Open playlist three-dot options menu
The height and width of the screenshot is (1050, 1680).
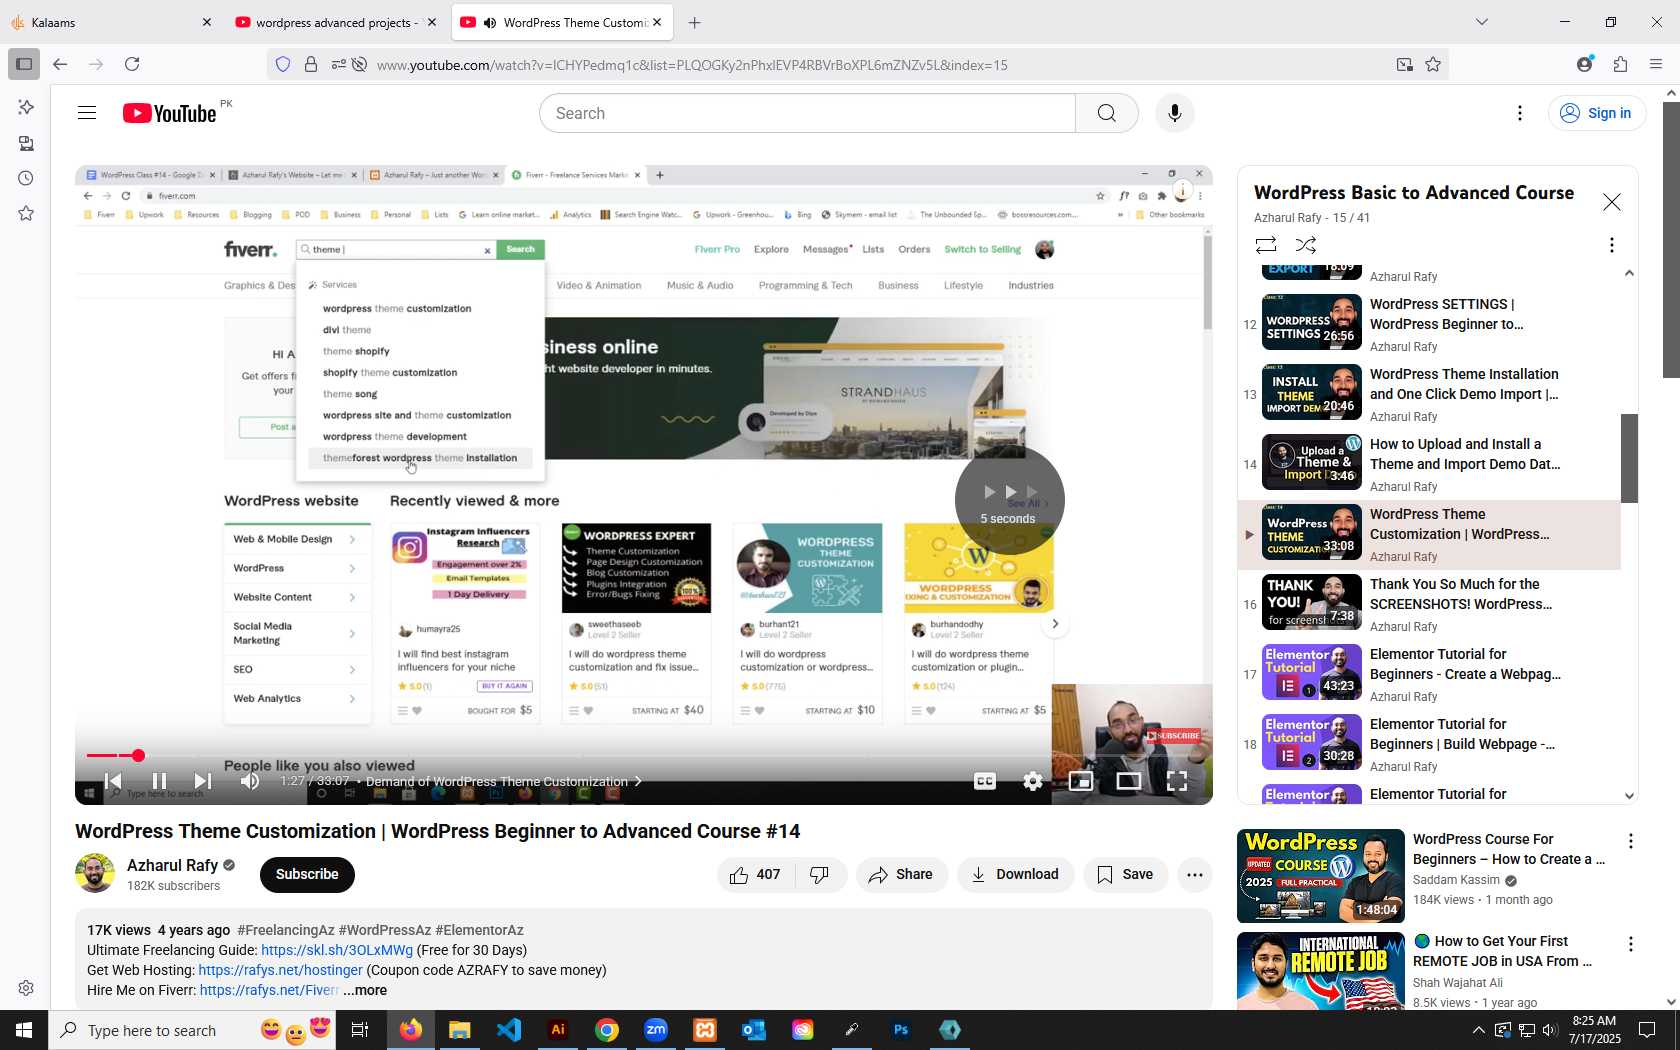[x=1611, y=245]
